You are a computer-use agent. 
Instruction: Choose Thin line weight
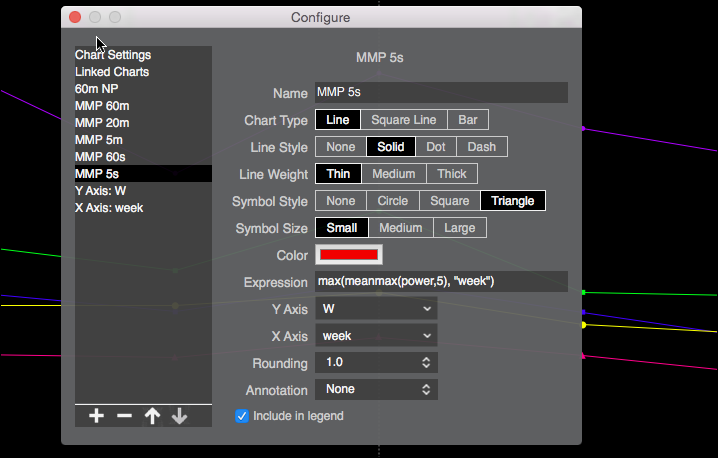pyautogui.click(x=338, y=174)
